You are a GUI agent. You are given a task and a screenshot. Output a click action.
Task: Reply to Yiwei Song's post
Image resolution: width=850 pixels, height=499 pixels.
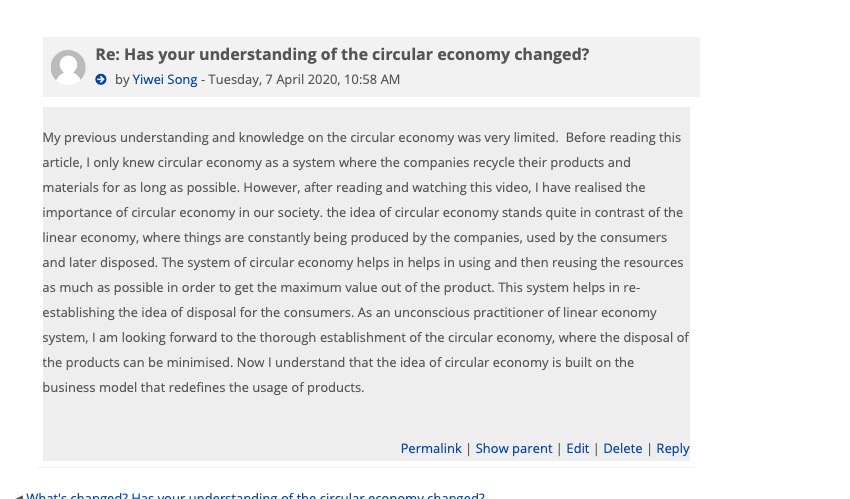pos(673,449)
